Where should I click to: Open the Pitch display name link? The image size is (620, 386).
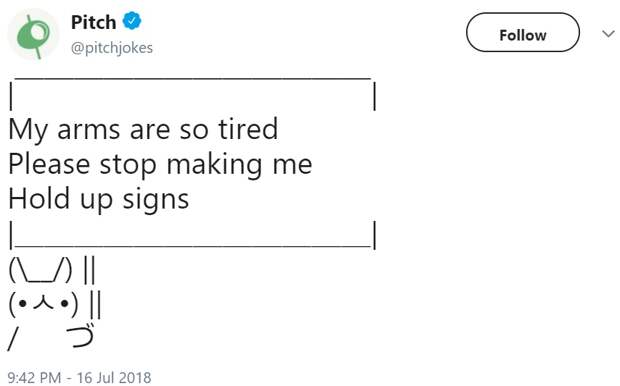[x=93, y=22]
